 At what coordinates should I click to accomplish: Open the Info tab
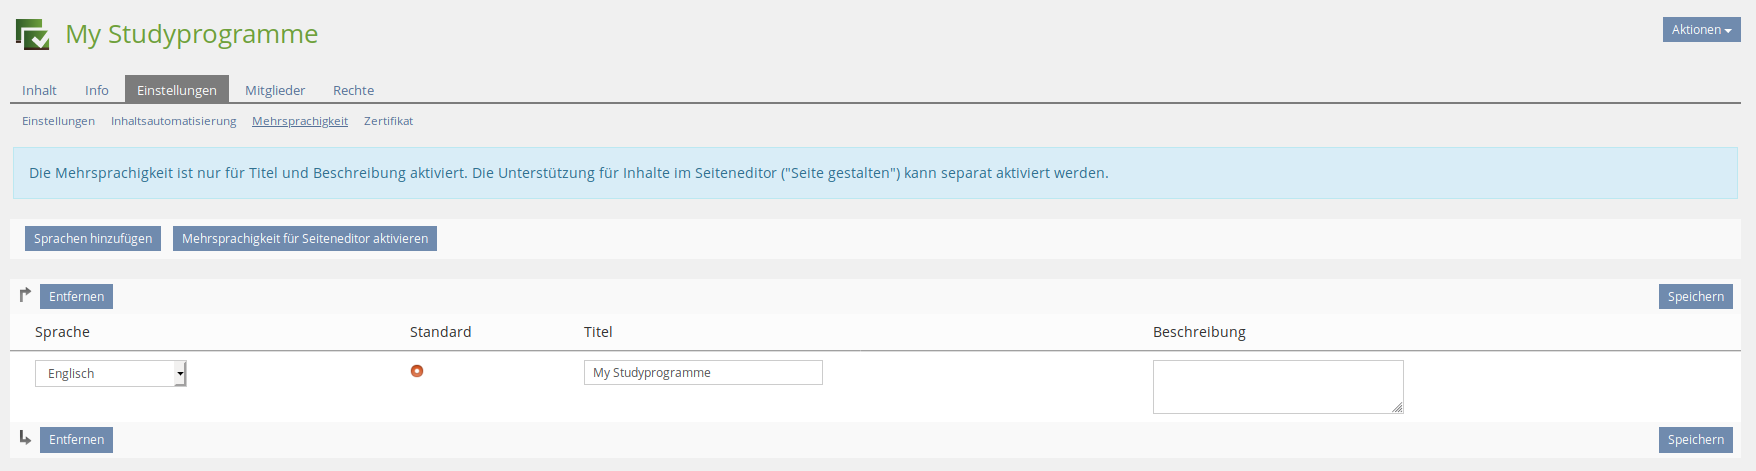(96, 90)
